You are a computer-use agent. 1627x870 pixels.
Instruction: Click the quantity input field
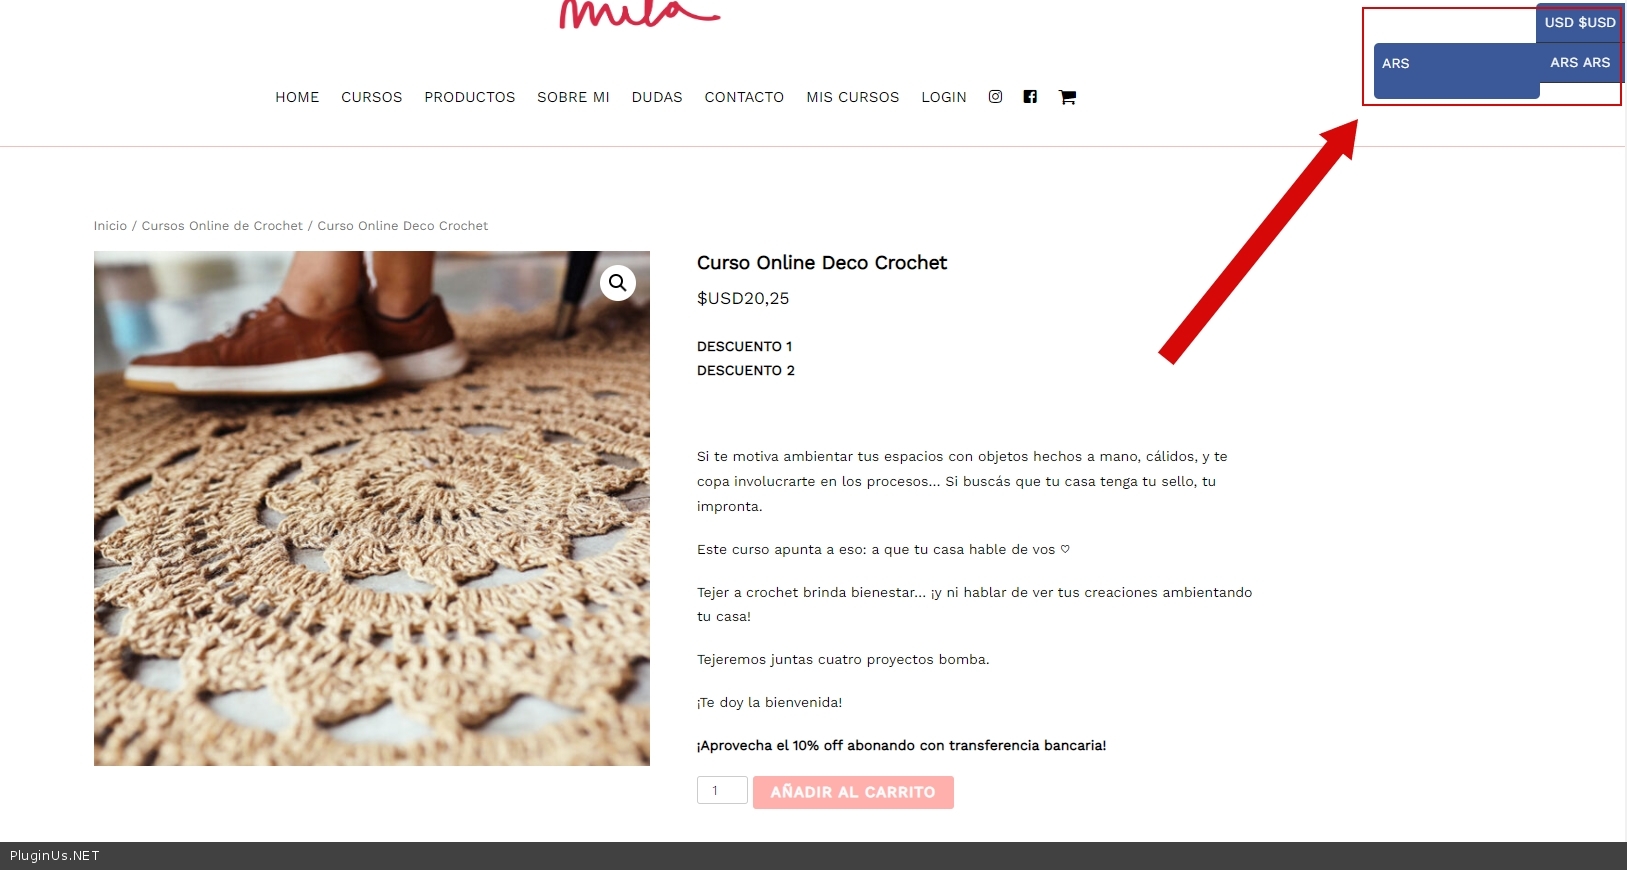(722, 790)
